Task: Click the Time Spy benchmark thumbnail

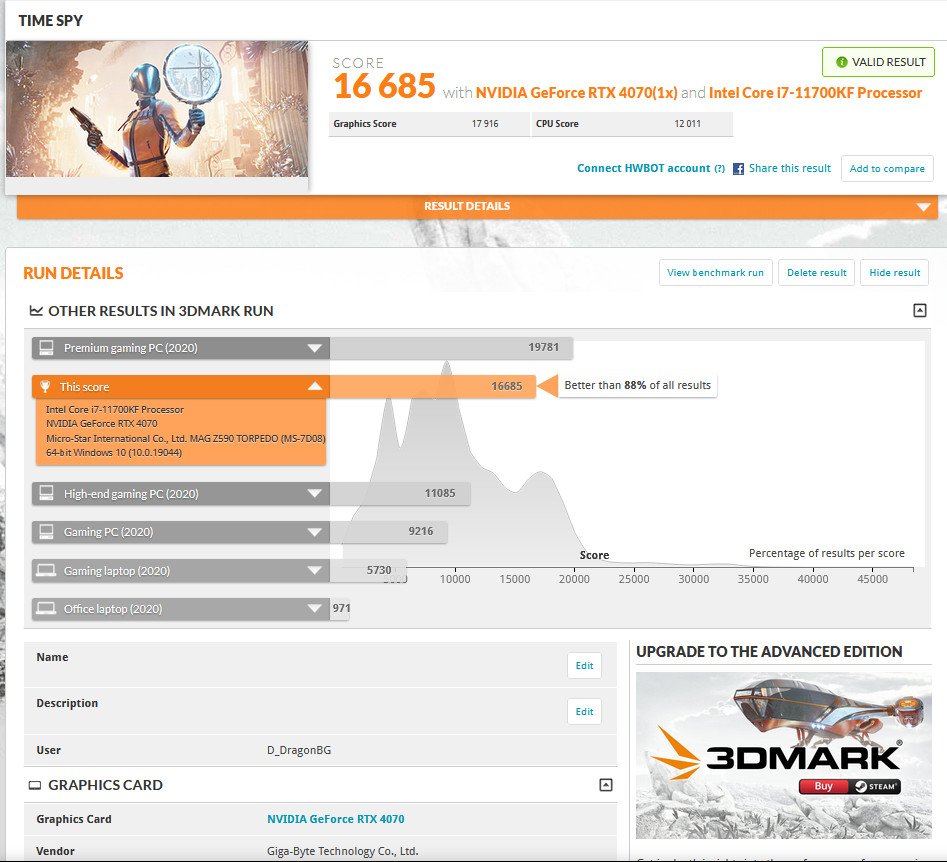Action: tap(157, 109)
